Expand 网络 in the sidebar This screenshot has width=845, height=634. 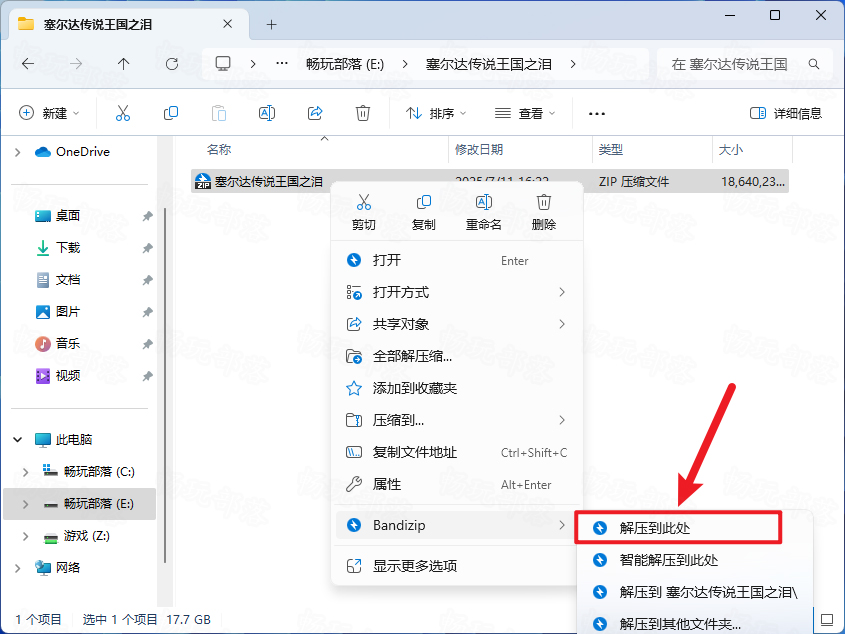coord(18,568)
